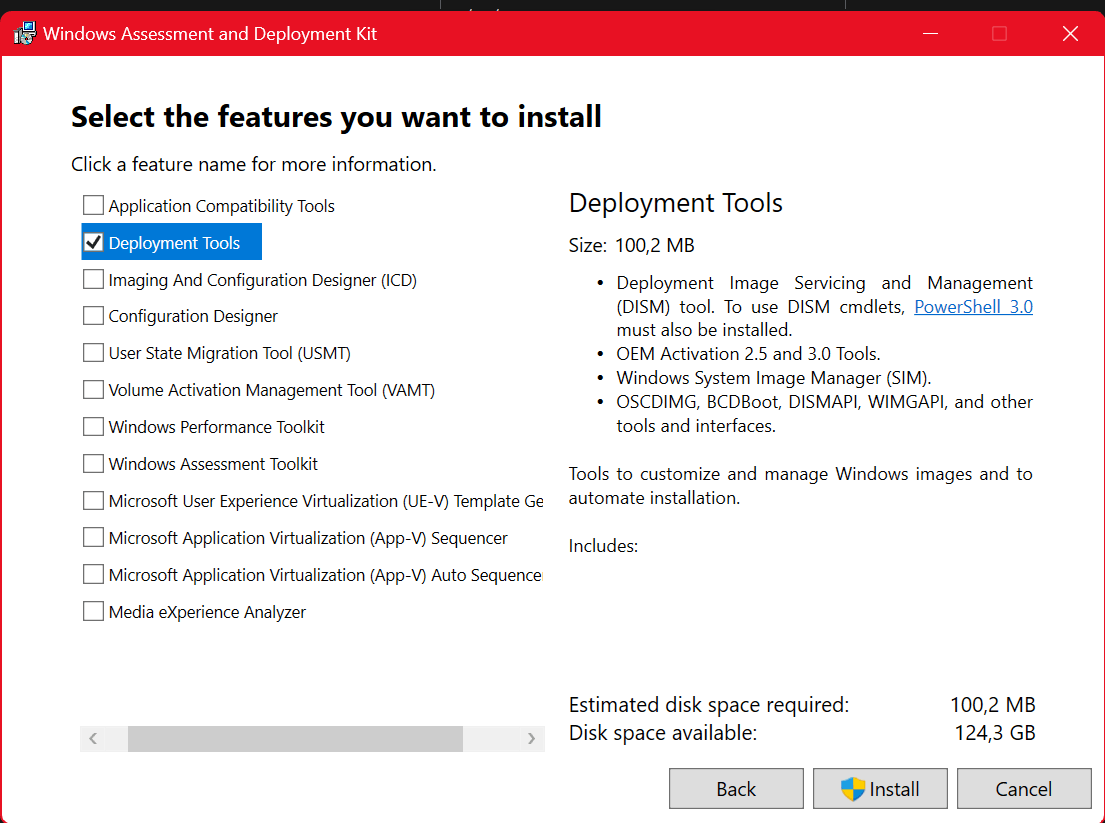Select the Deployment Tools feature name
The height and width of the screenshot is (823, 1105).
tap(174, 243)
